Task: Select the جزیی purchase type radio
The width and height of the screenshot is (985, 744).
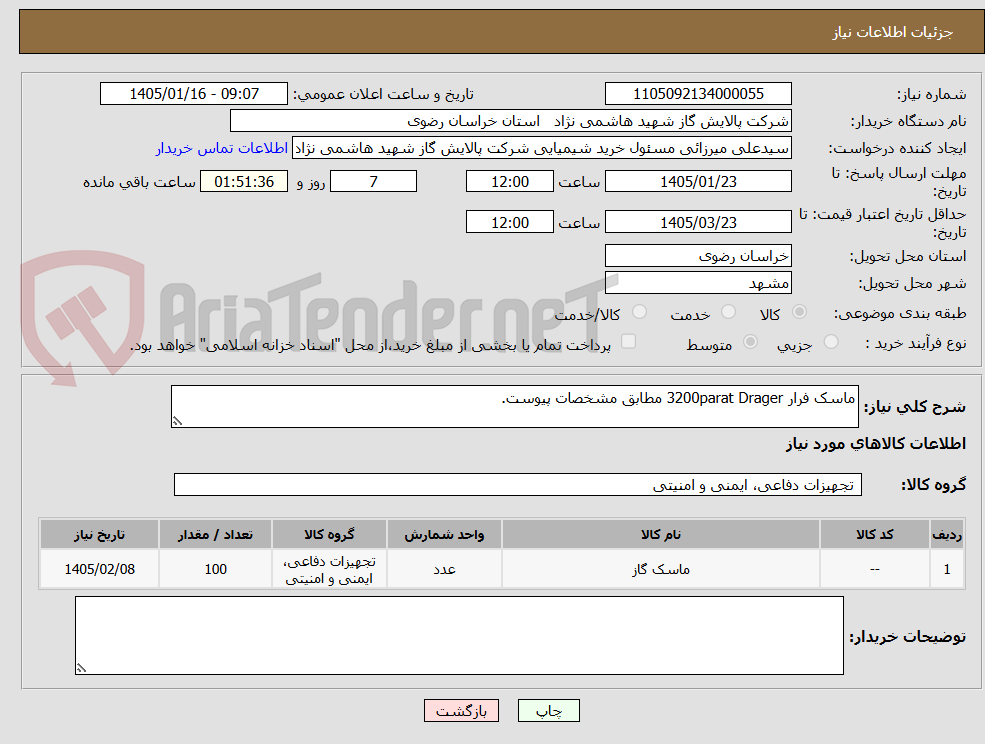Action: [x=830, y=342]
